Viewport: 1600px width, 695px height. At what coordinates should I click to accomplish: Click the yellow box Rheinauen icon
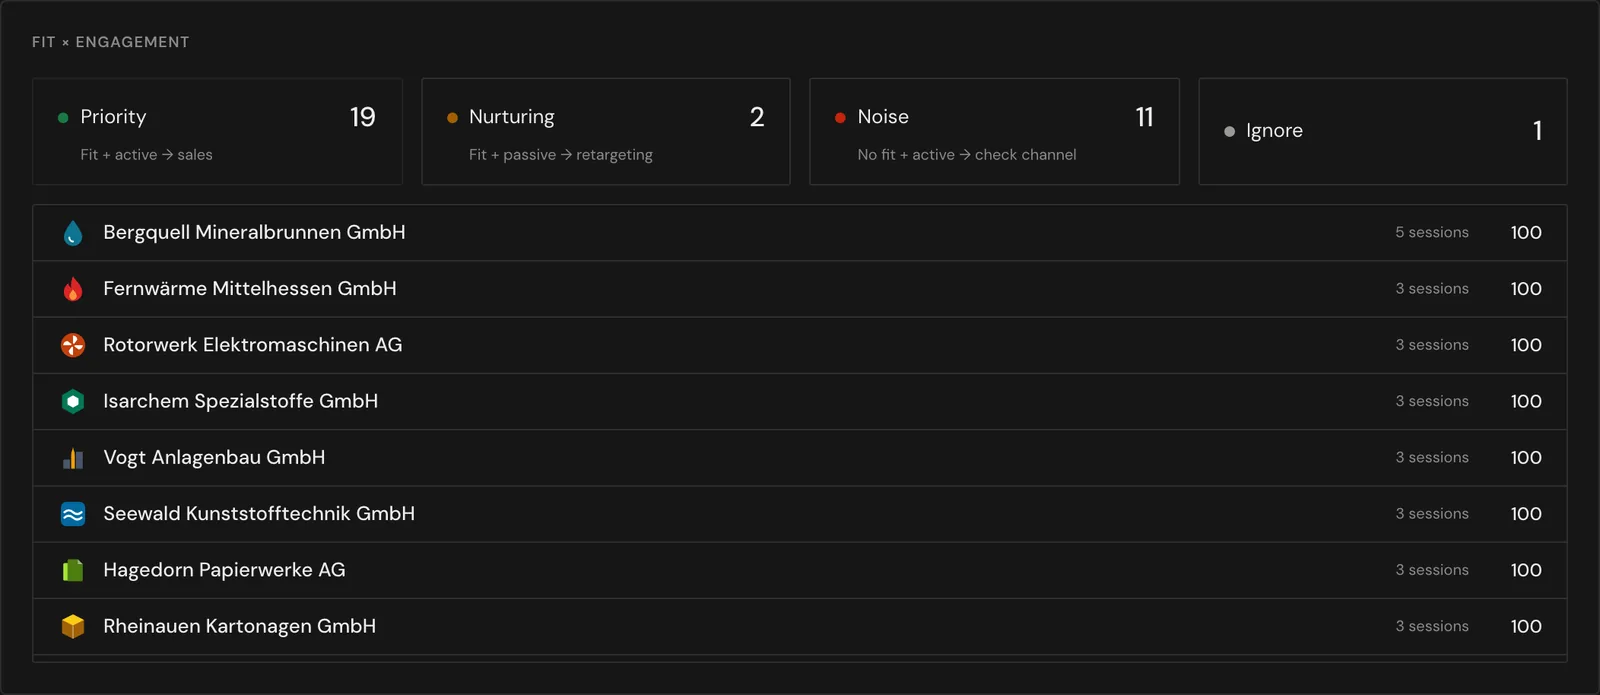coord(73,626)
